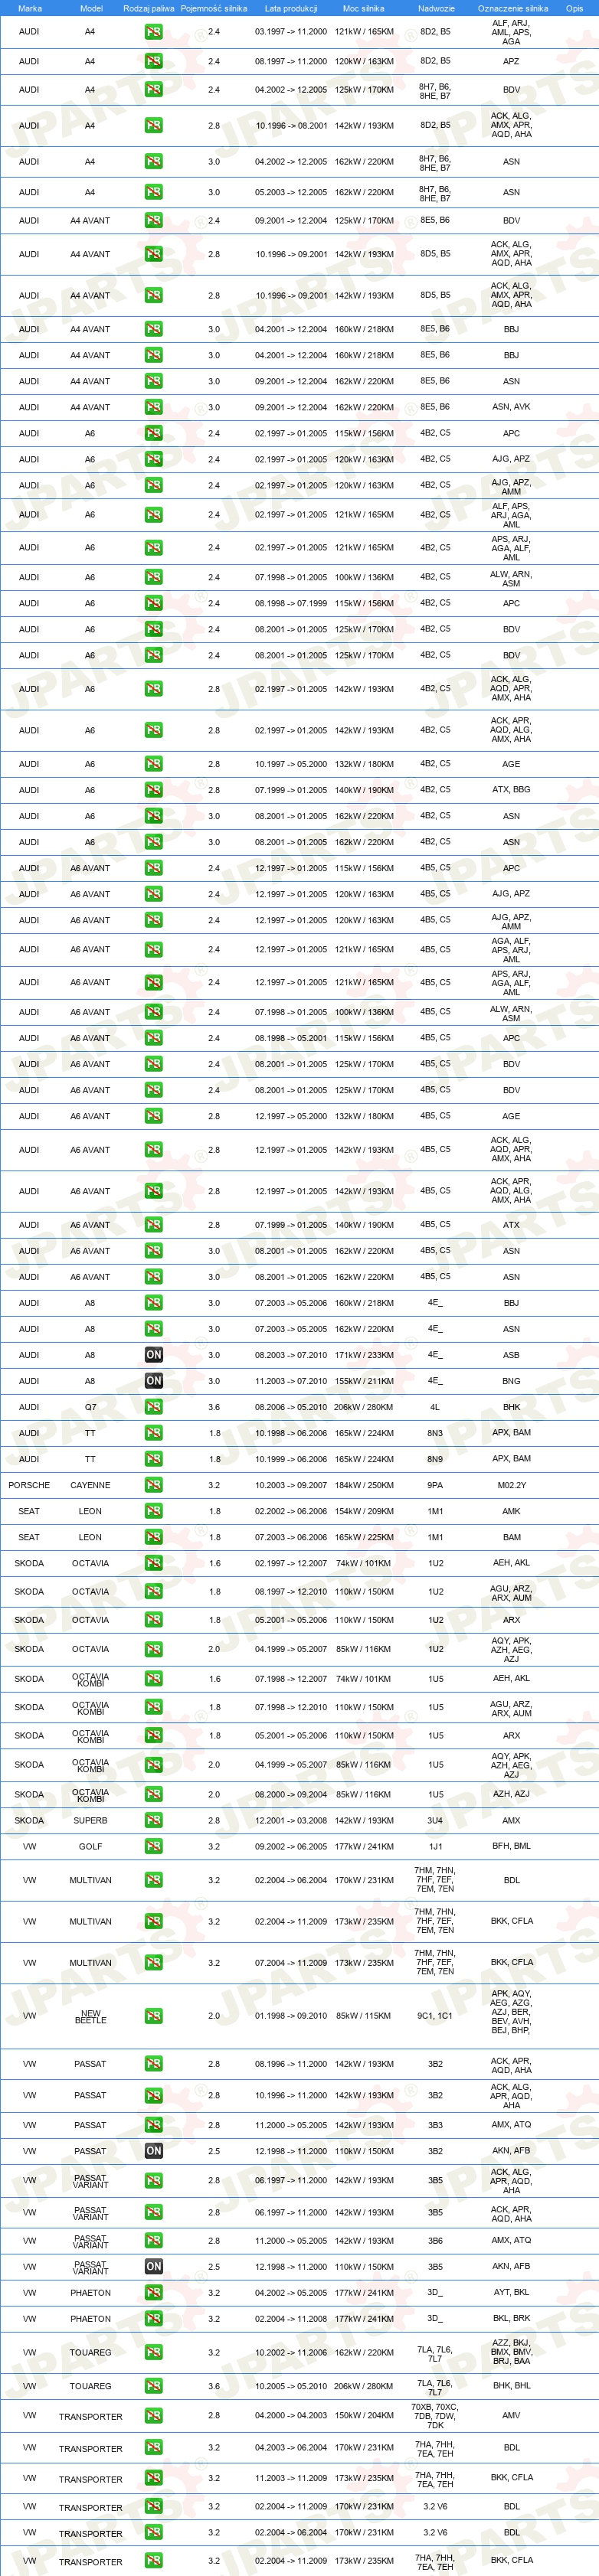Viewport: 599px width, 2576px height.
Task: Click the Pojemność silnika column header
Action: 214,8
